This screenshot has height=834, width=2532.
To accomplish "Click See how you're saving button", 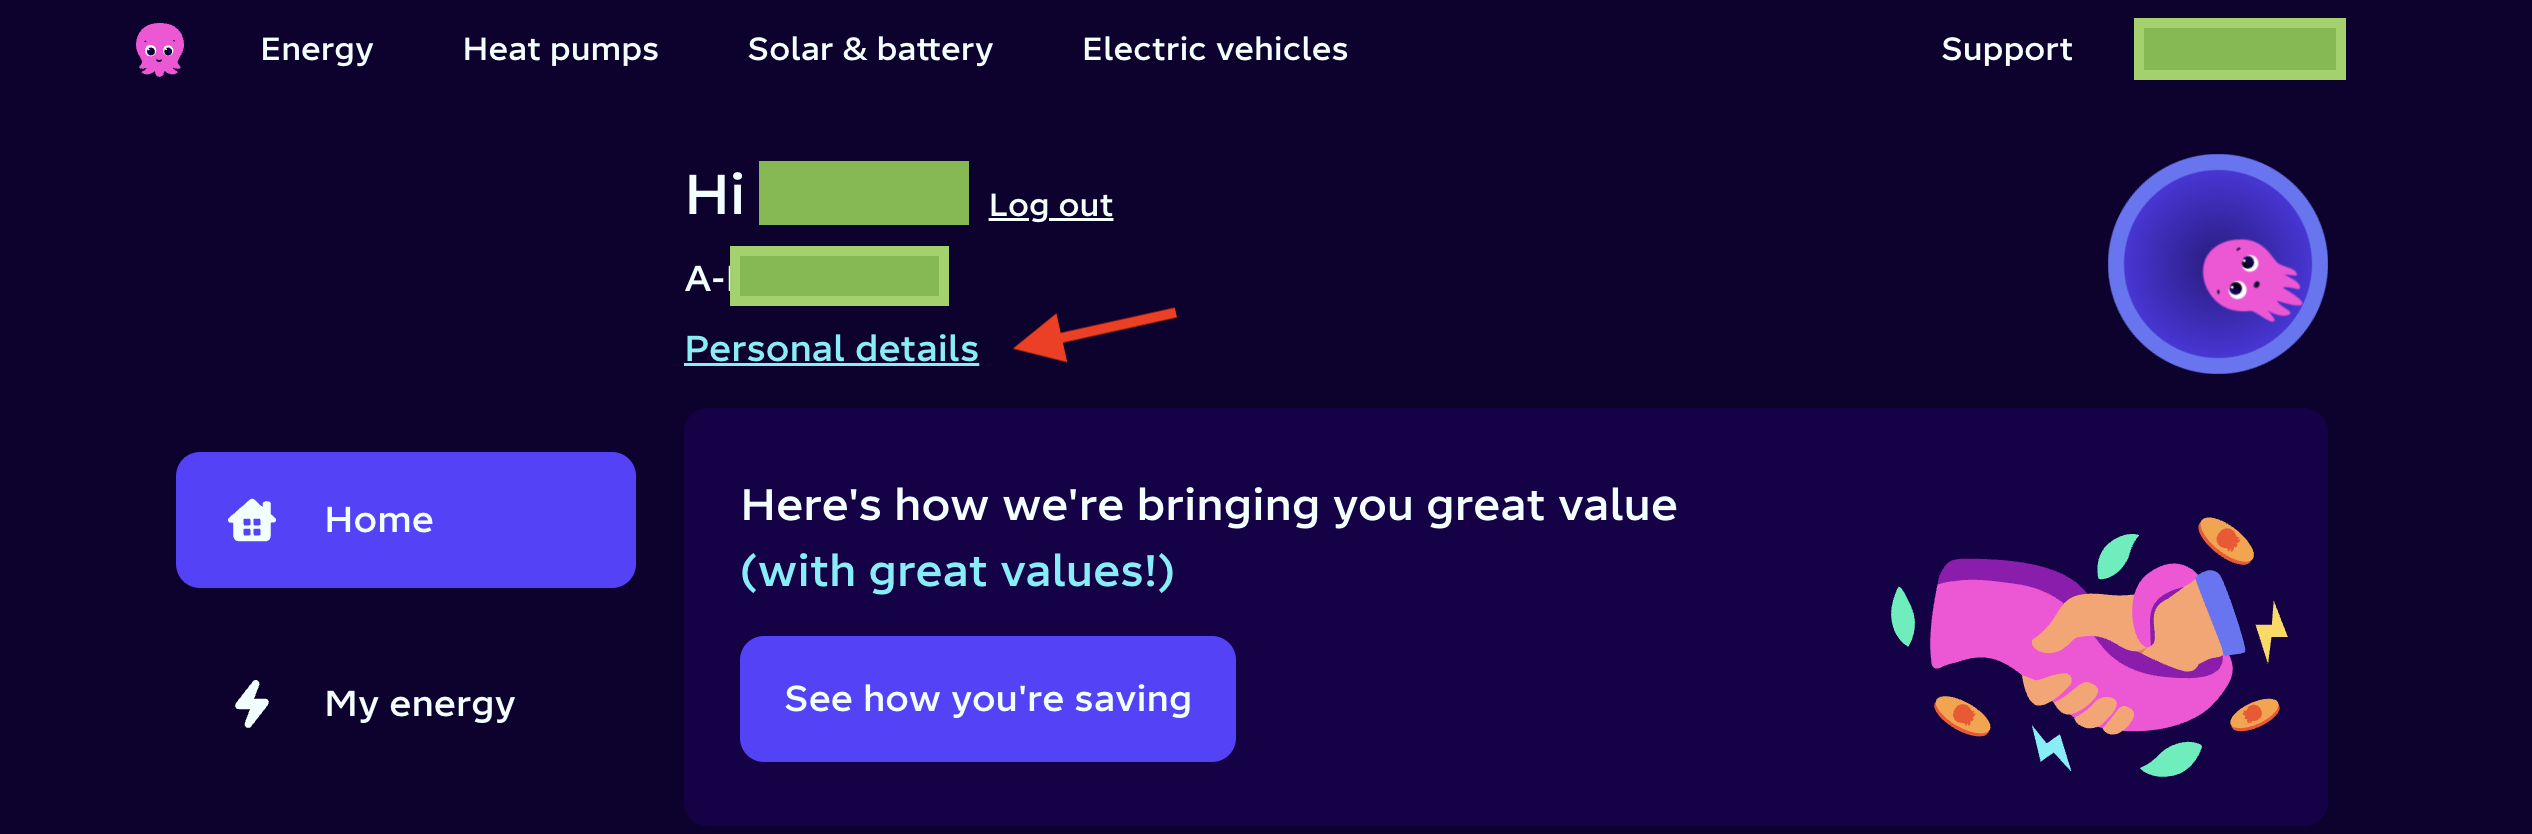I will pos(987,699).
